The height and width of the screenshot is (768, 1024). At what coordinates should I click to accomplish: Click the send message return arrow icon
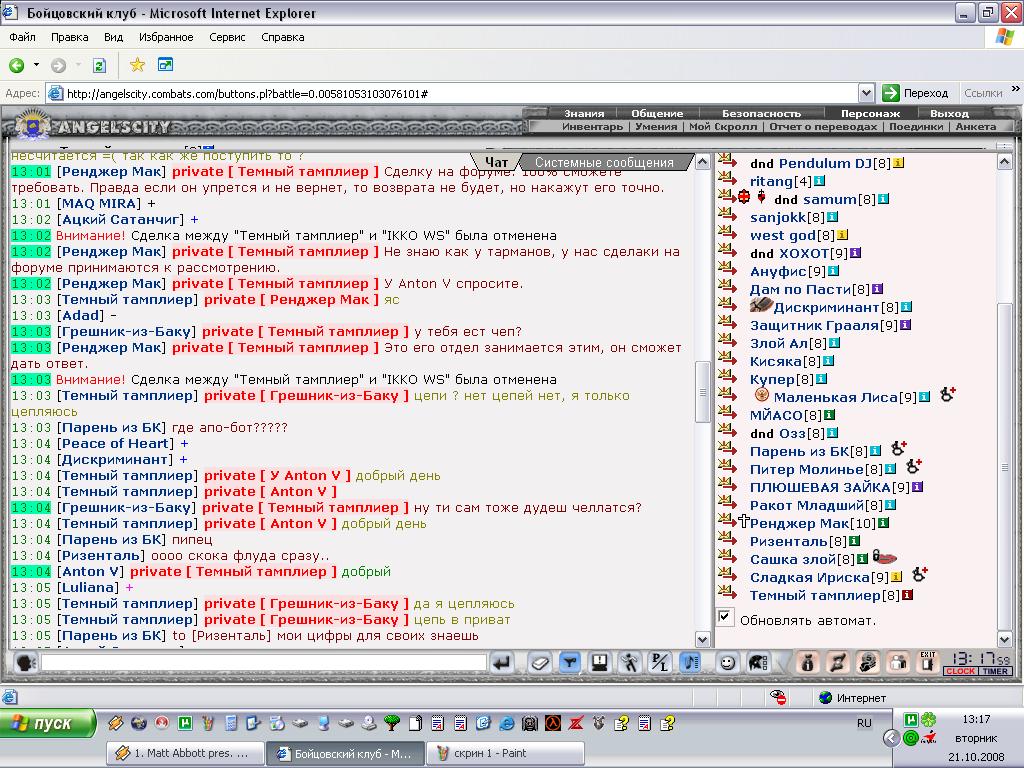tap(502, 663)
